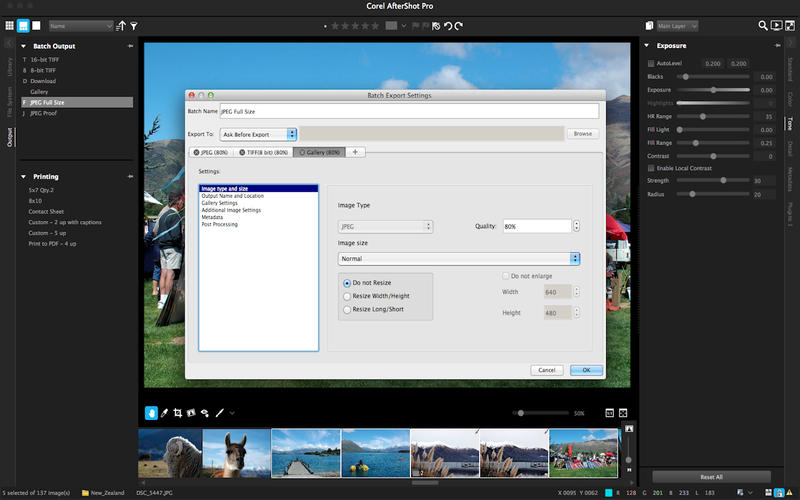
Task: Open the Main Layer dropdown
Action: 677,25
